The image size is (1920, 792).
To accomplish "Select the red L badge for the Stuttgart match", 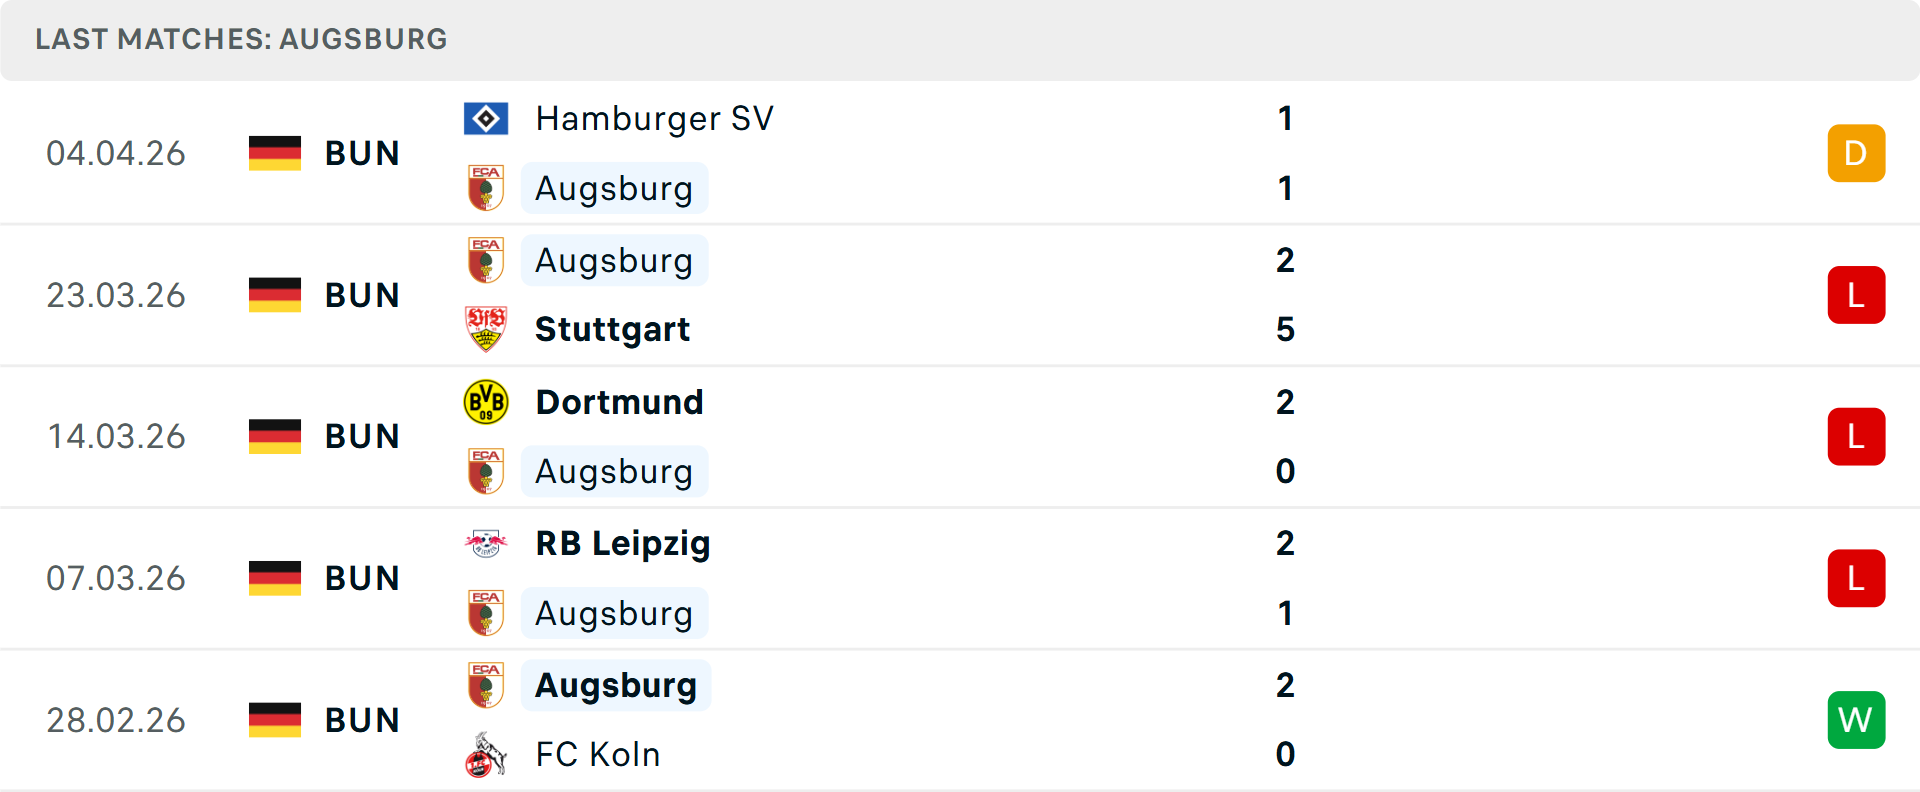I will (1856, 294).
